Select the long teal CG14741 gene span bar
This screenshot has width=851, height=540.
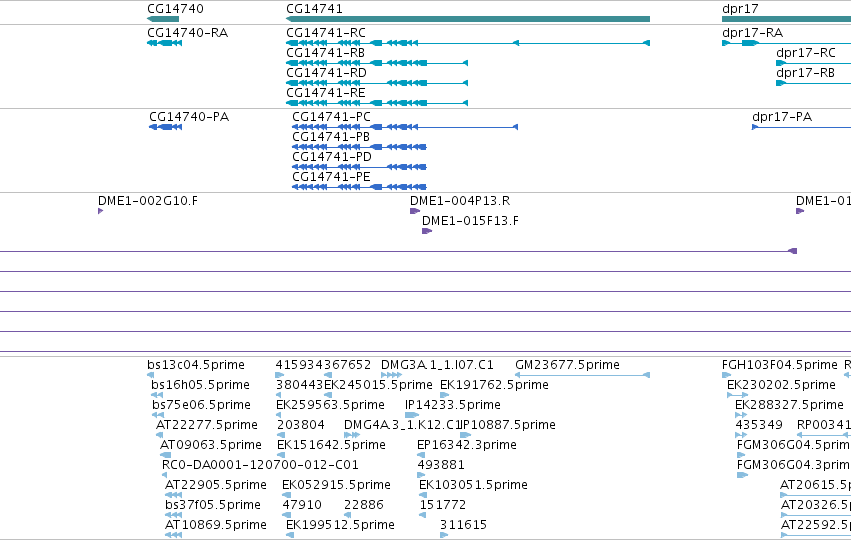coord(468,19)
